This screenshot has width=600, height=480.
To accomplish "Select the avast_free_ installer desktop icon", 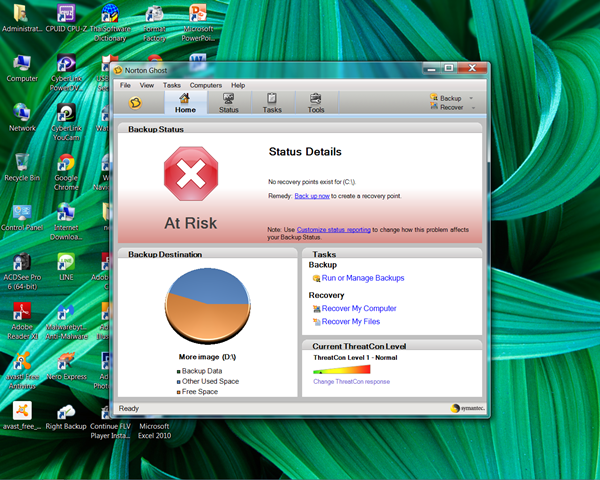I will pos(22,416).
